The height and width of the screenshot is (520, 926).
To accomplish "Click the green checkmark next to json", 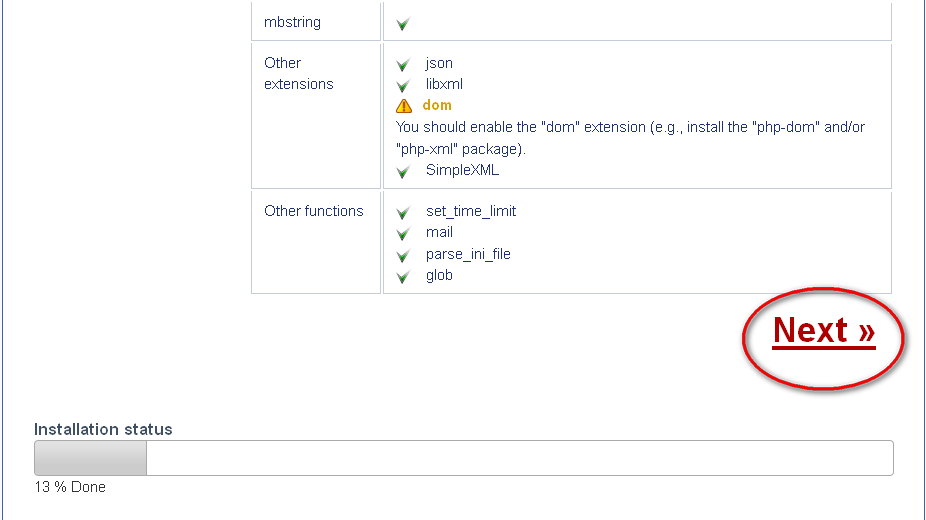I will click(403, 65).
